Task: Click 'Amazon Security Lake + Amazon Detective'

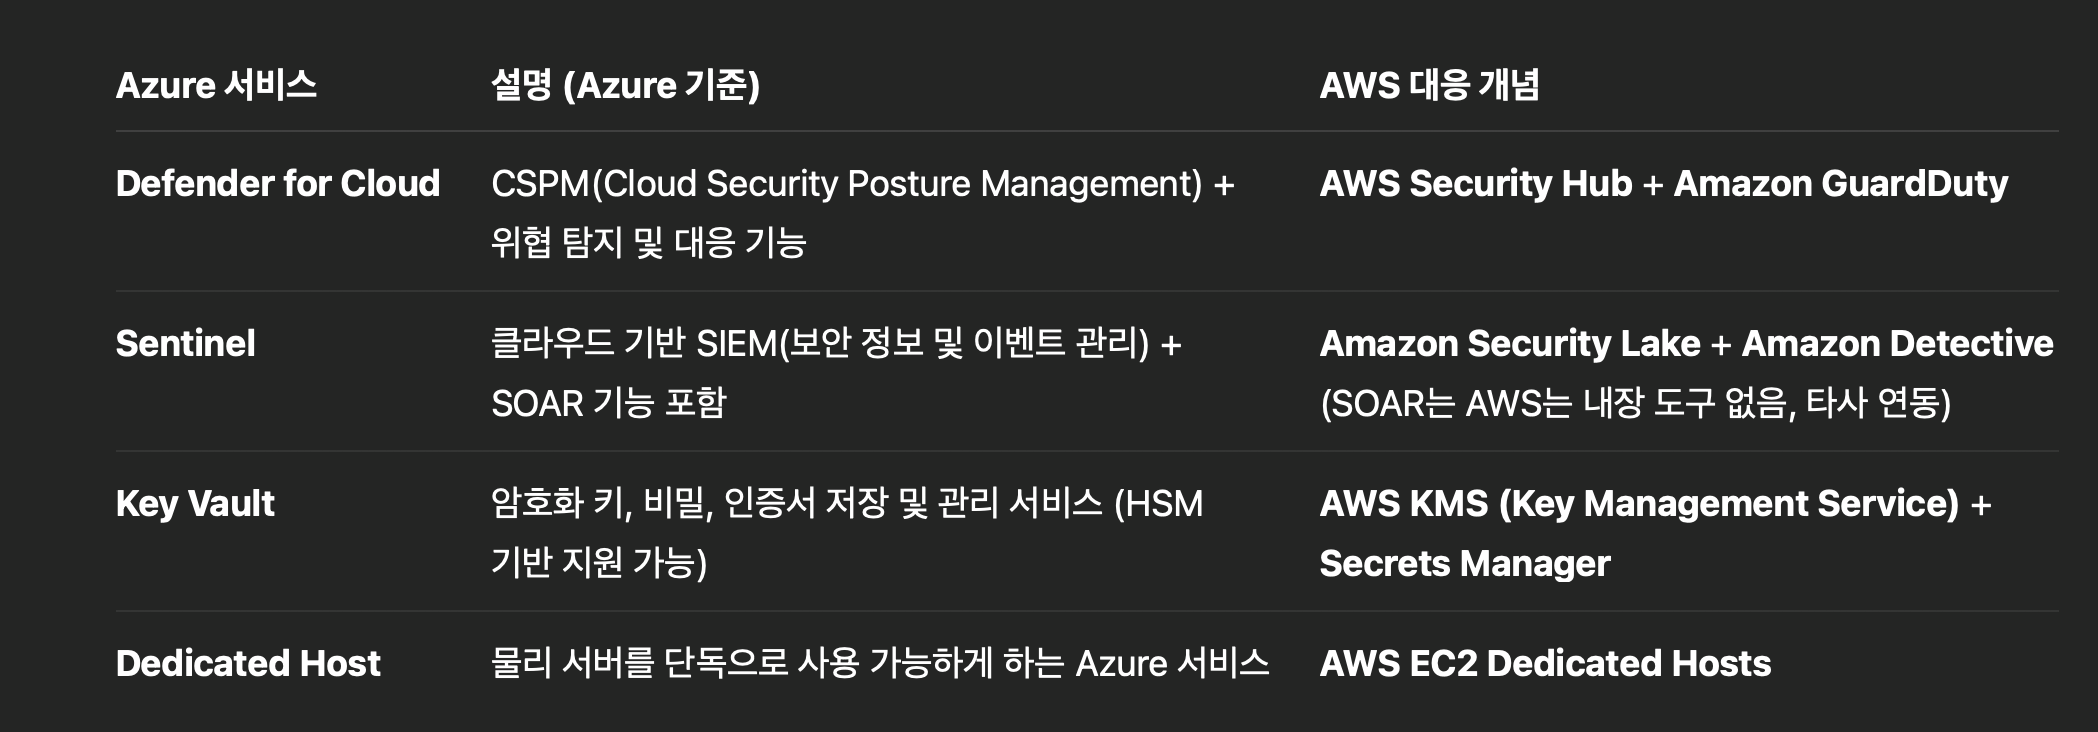Action: pos(1686,343)
